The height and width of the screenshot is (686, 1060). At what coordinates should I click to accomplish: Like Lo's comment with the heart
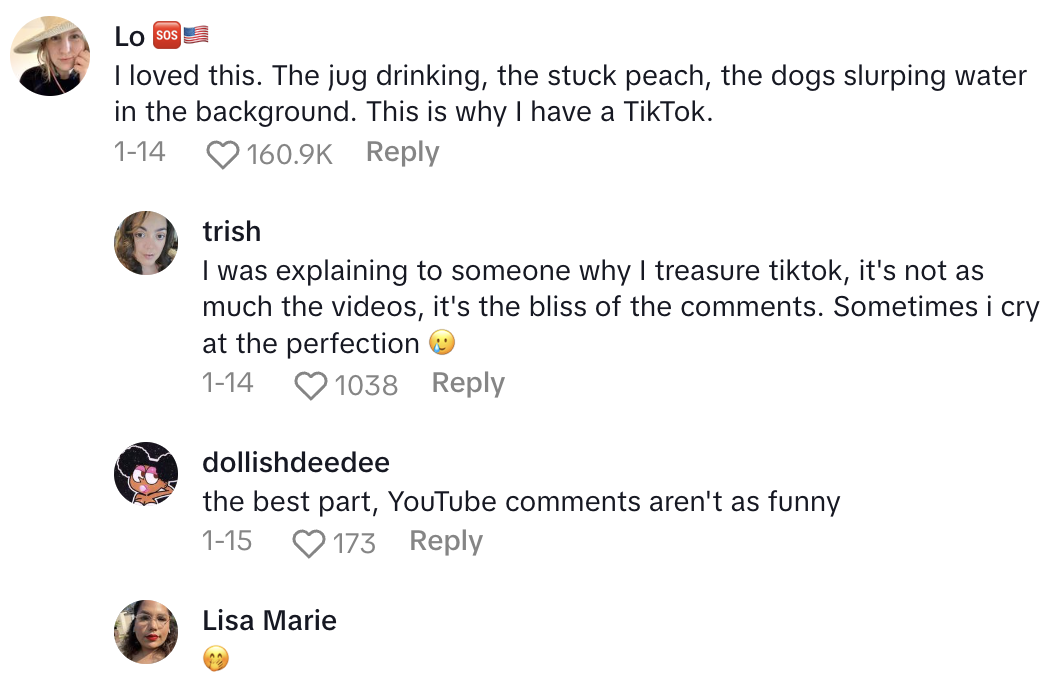[x=223, y=154]
